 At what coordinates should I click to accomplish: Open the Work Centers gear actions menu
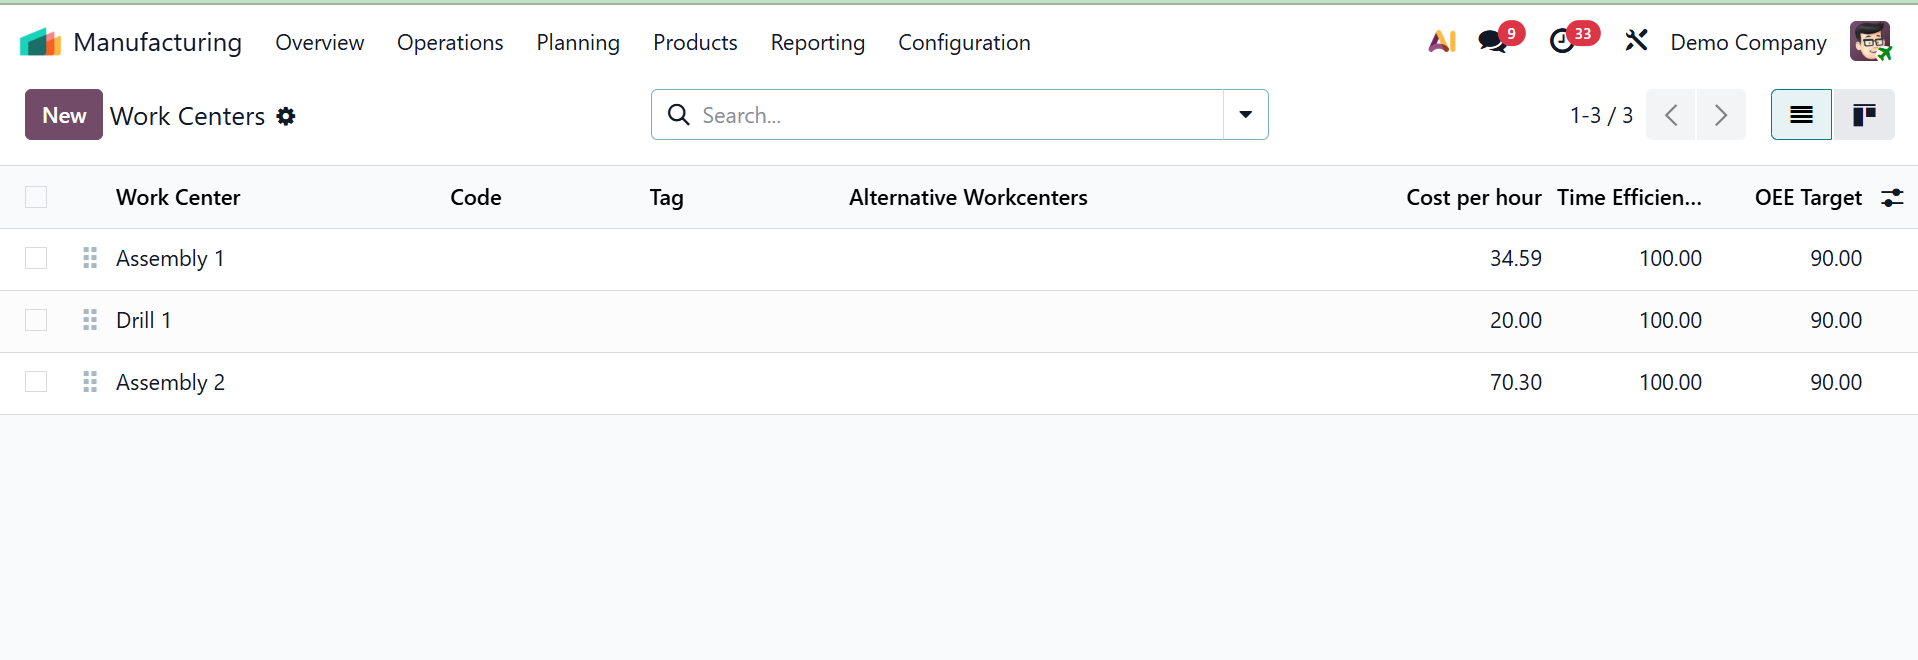pyautogui.click(x=286, y=116)
